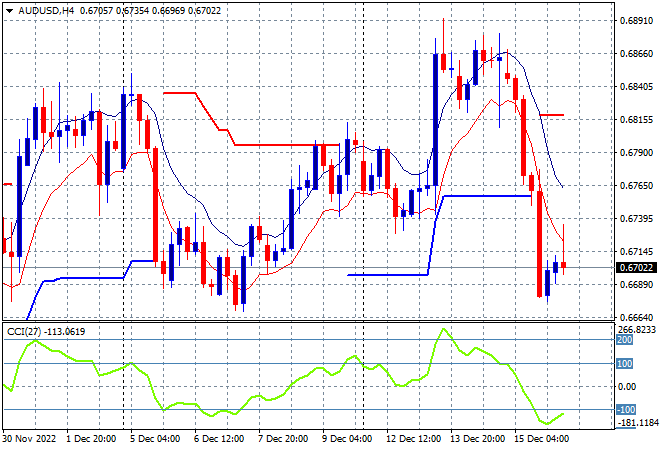660x450 pixels.
Task: Click the triangle arrow before AUDUSD,H4
Action: [x=9, y=11]
